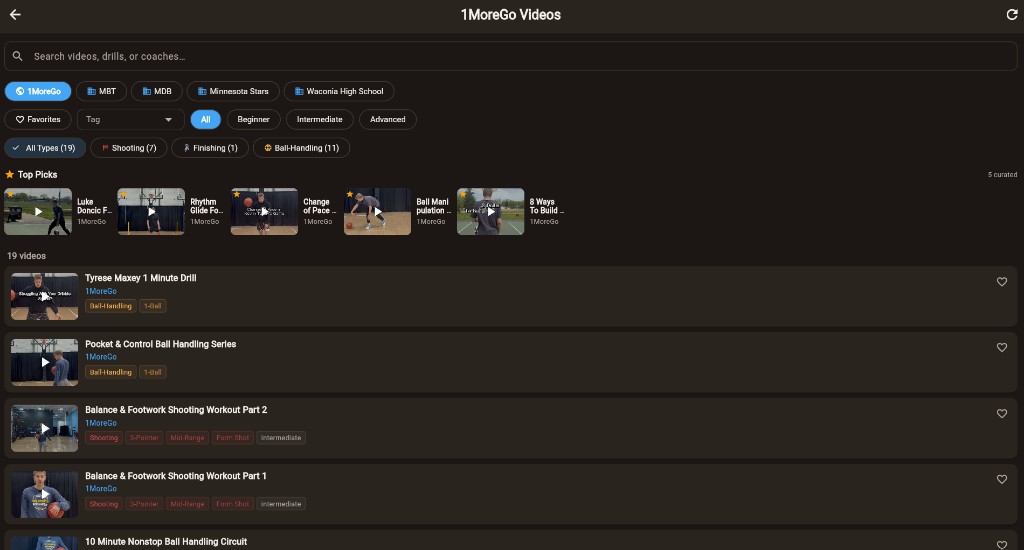Viewport: 1024px width, 550px height.
Task: Favorite 10 Minute Nonstop Ball Handling Circuit
Action: (x=1002, y=544)
